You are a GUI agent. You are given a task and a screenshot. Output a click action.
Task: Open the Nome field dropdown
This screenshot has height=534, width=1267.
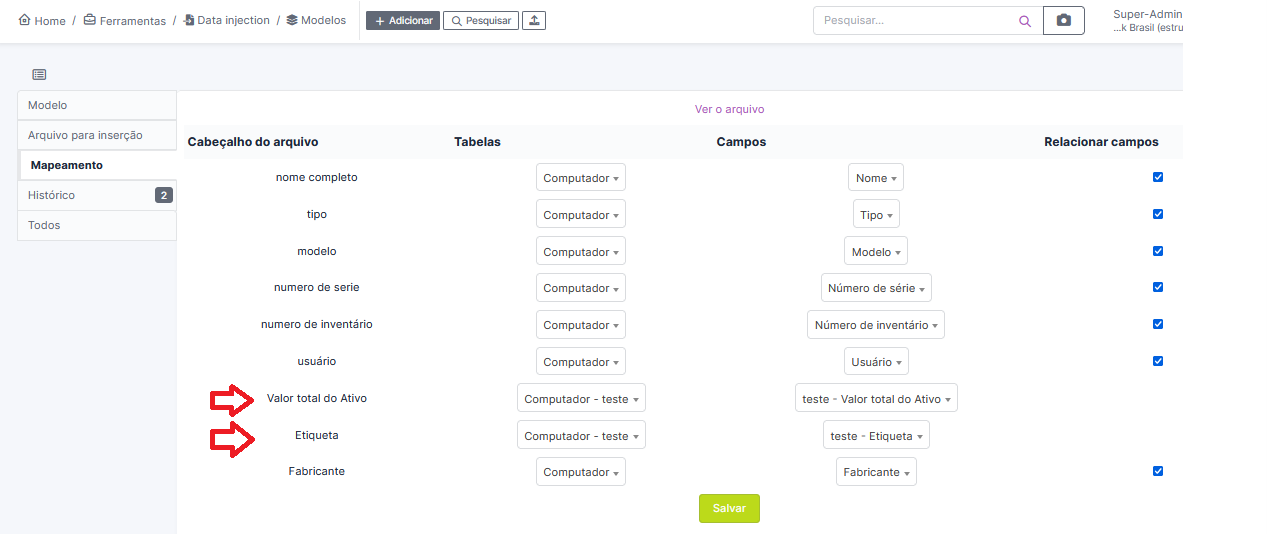click(876, 178)
